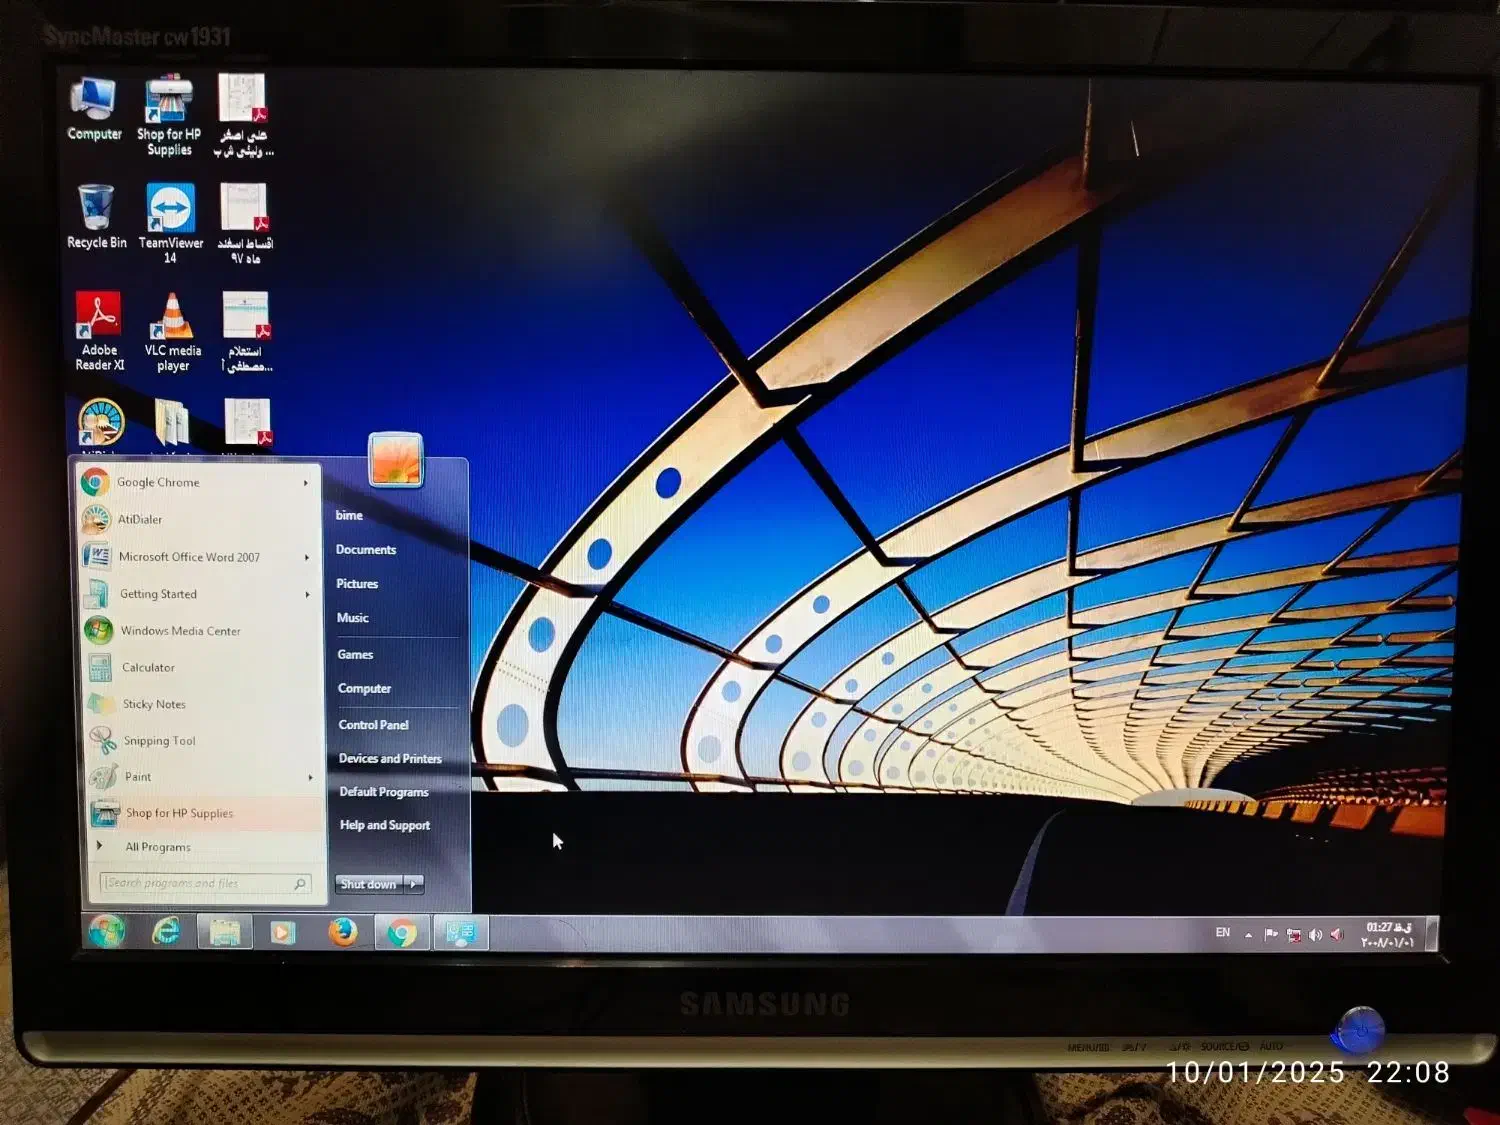Viewport: 1500px width, 1125px height.
Task: Open Computer from the Start menu right pane
Action: tap(364, 689)
